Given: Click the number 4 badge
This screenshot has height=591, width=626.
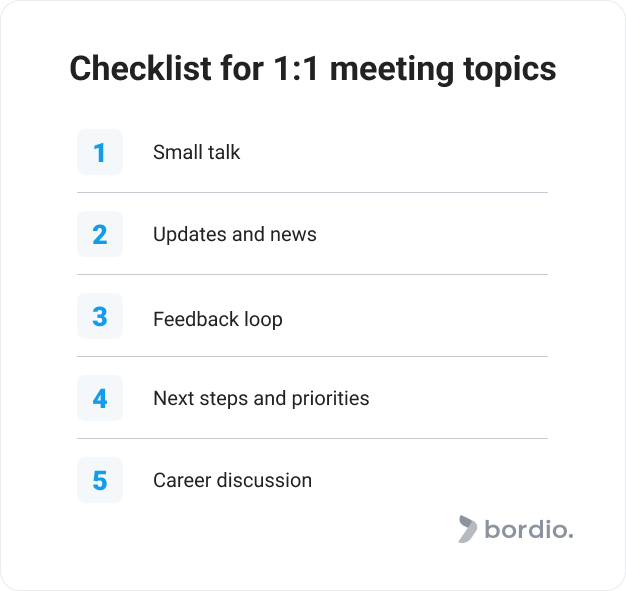Looking at the screenshot, I should [100, 398].
